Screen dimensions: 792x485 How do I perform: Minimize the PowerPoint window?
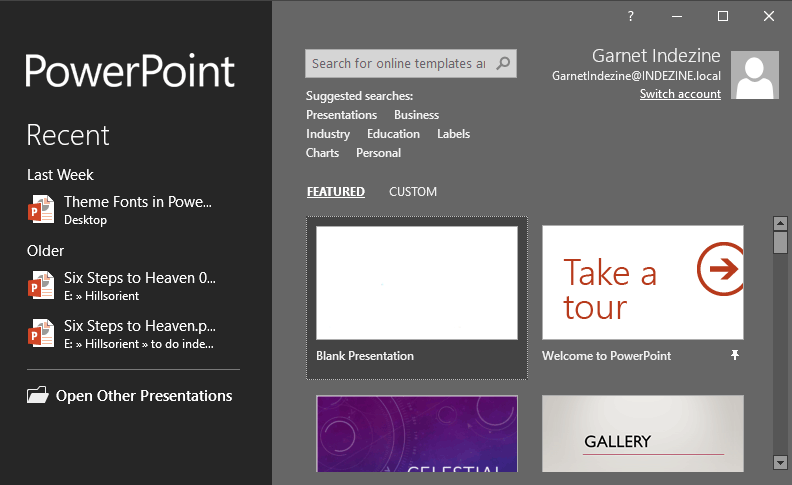pos(677,16)
